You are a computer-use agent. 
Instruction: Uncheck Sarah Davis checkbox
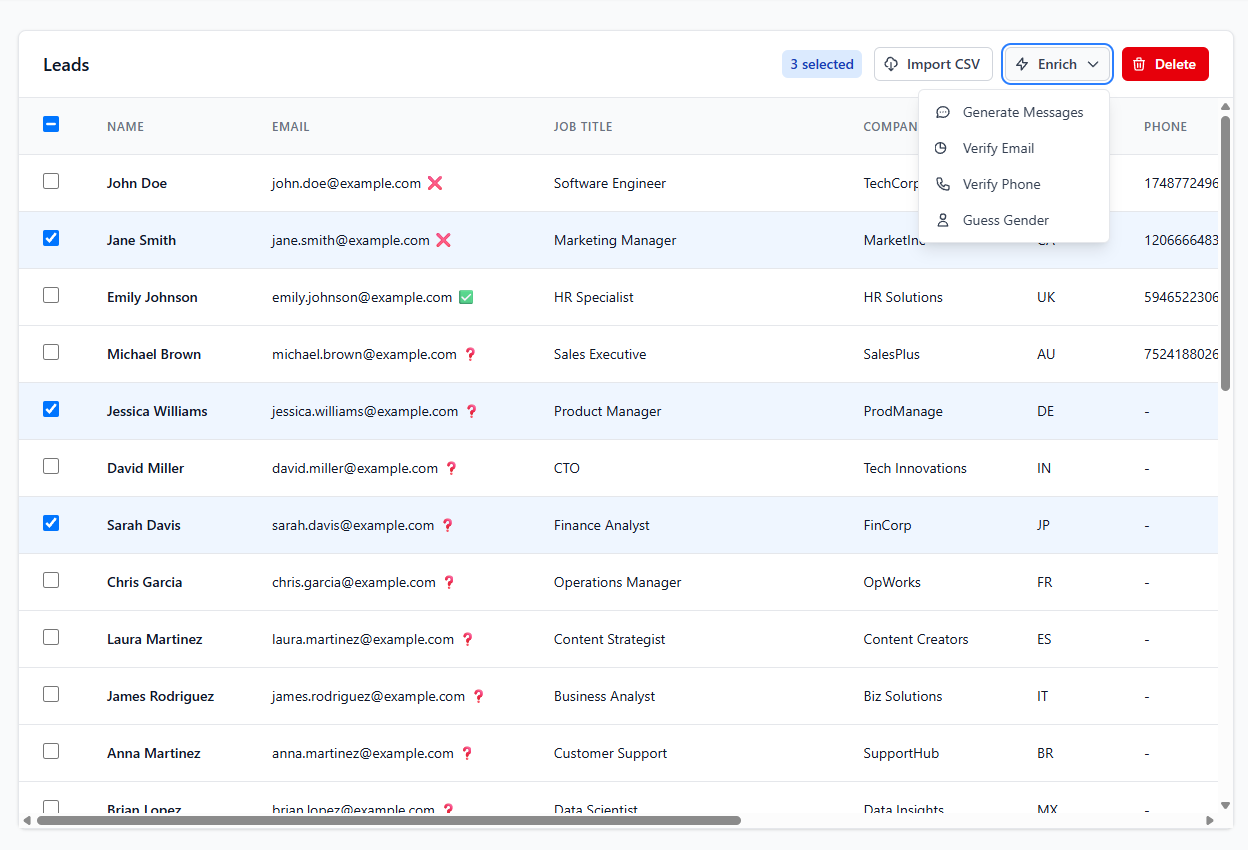(x=51, y=523)
